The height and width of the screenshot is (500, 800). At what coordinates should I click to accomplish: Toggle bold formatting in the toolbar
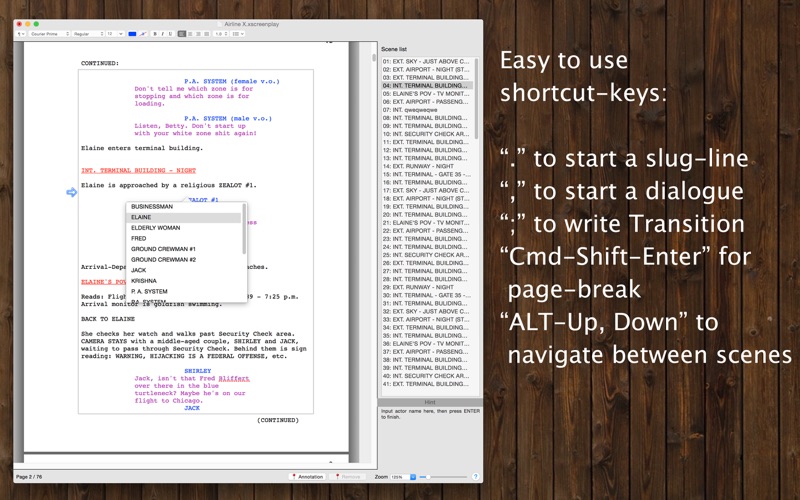[x=155, y=34]
